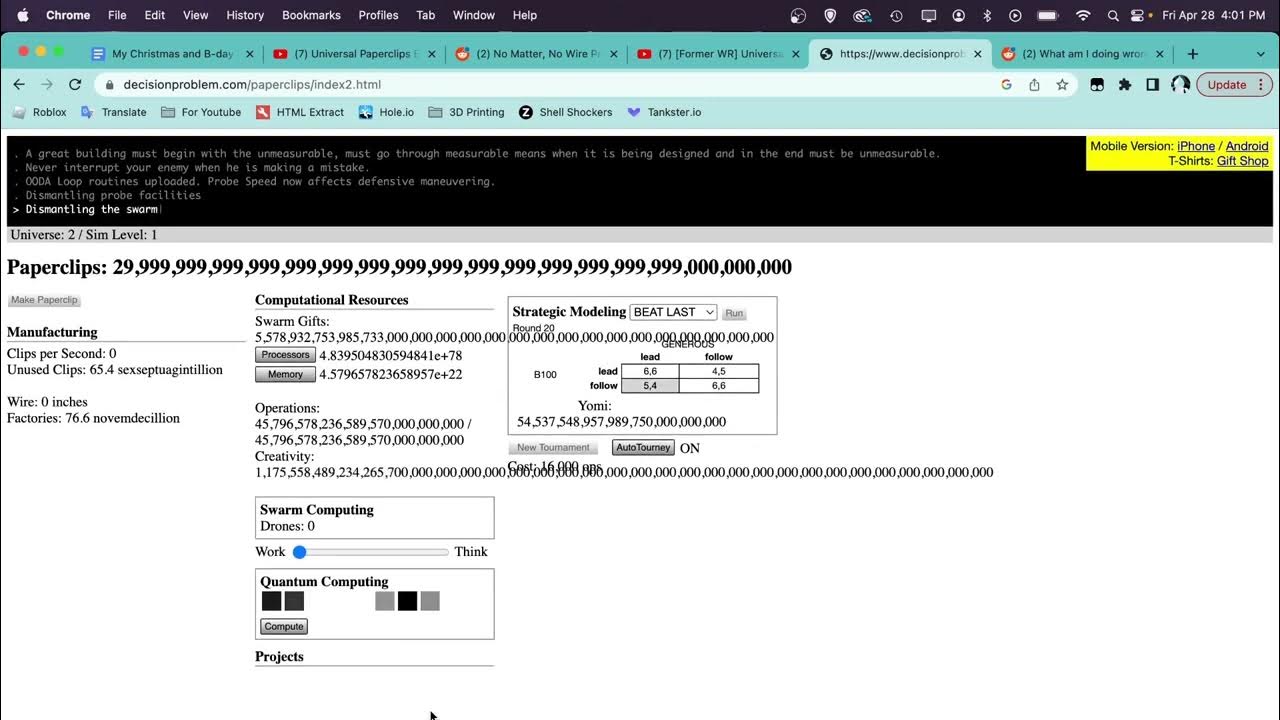
Task: Reload the paperclips page
Action: 75,85
